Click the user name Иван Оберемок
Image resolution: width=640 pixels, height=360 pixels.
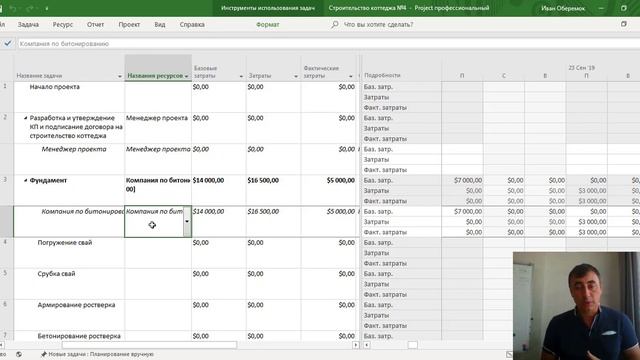pos(563,8)
